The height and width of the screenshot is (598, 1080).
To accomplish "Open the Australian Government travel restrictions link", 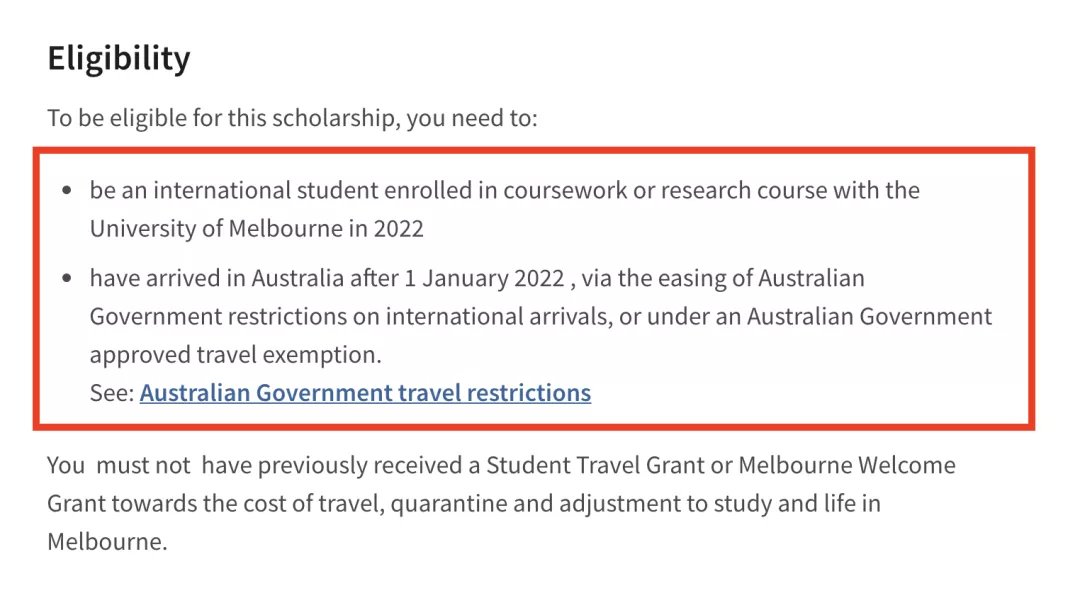I will click(365, 393).
